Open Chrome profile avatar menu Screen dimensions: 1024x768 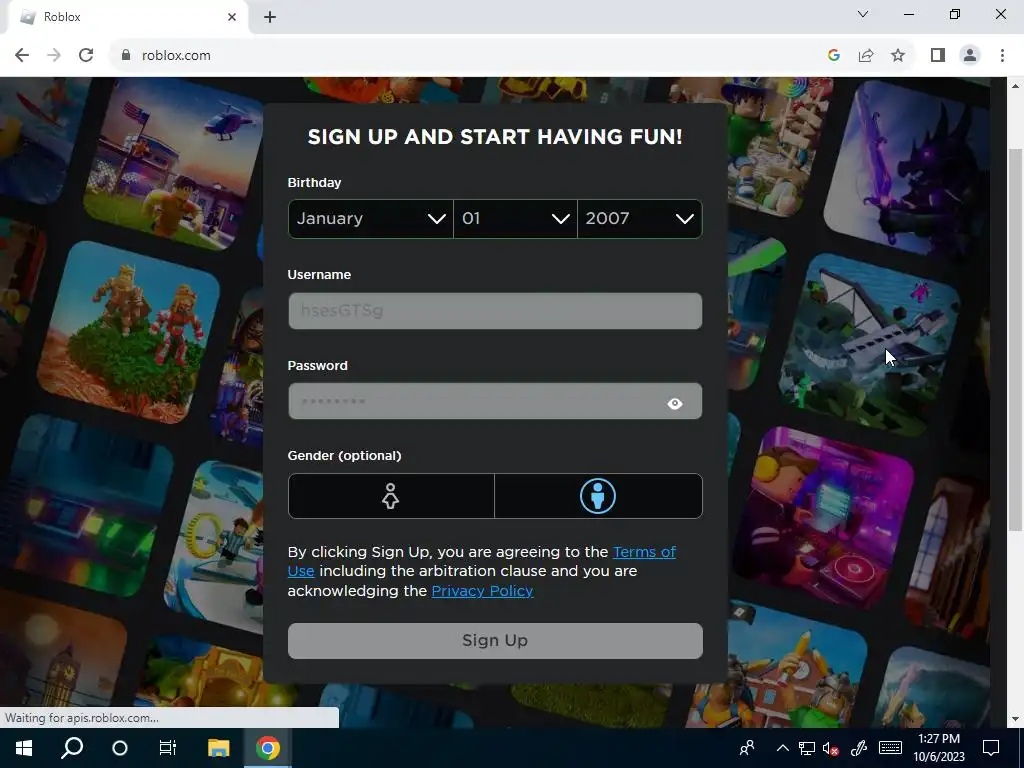click(x=970, y=56)
